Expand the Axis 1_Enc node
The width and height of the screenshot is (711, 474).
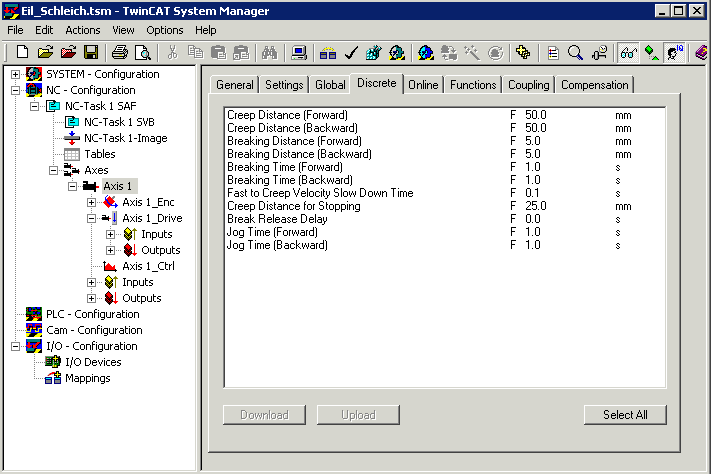tap(92, 202)
